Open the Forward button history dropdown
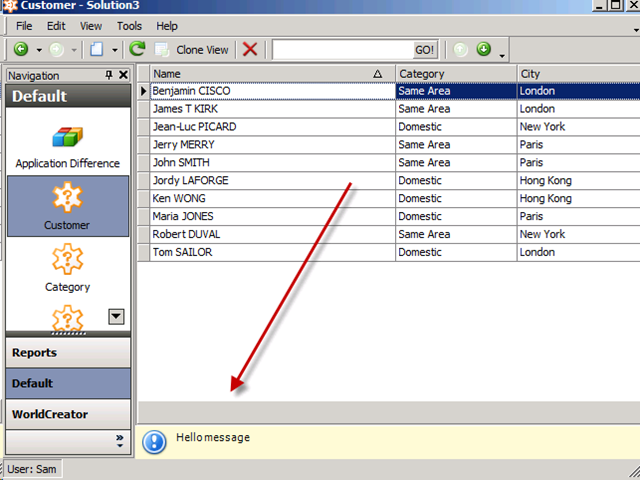The height and width of the screenshot is (480, 640). point(74,50)
